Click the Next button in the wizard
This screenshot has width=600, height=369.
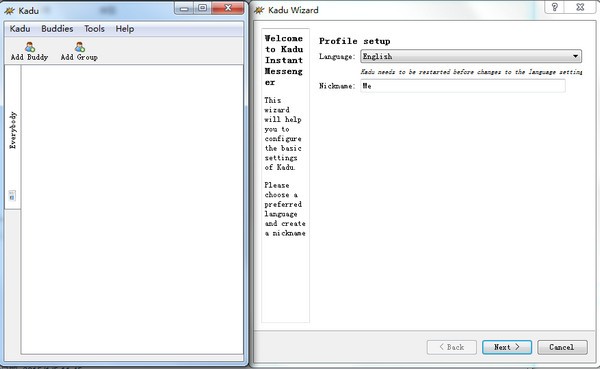tap(507, 347)
